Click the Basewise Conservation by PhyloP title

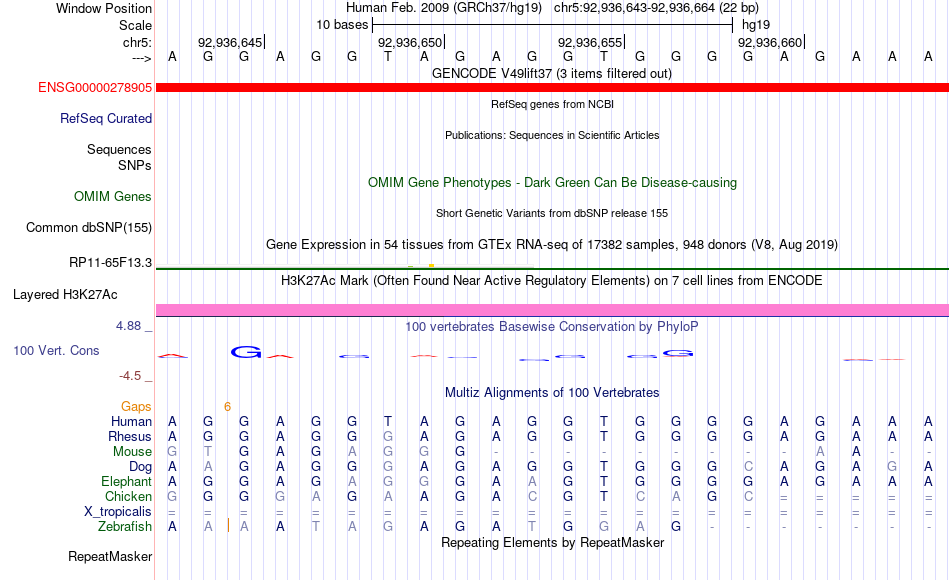coord(552,327)
